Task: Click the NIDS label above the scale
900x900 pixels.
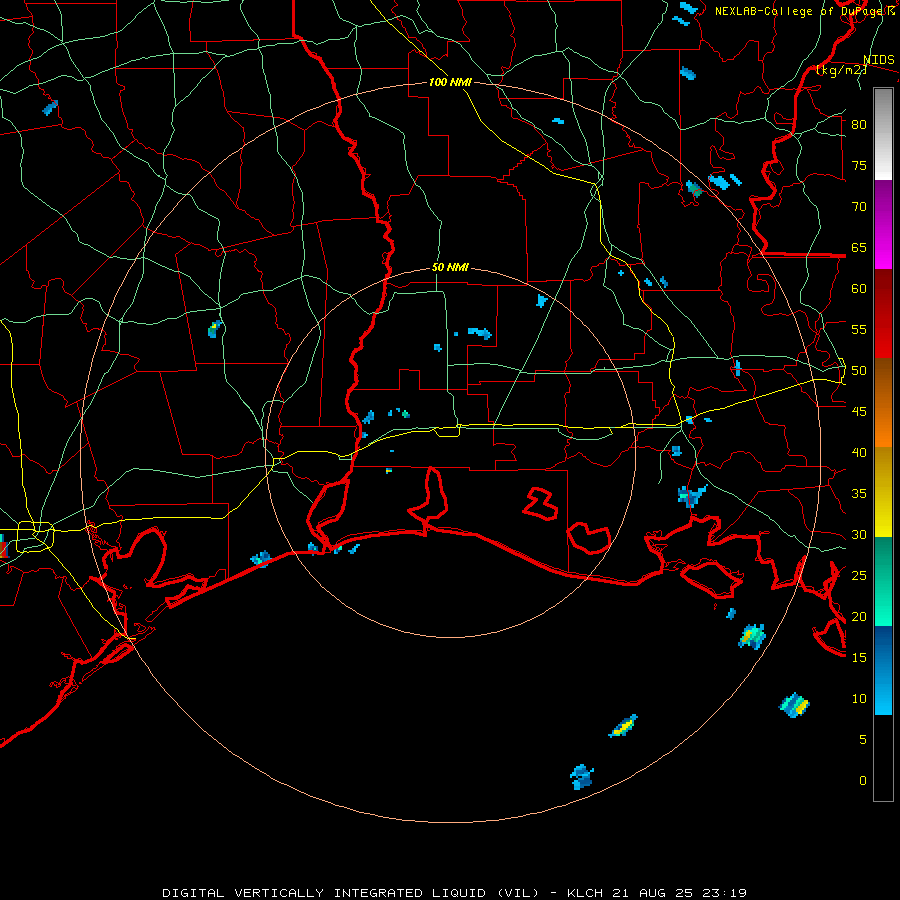Action: pos(878,60)
